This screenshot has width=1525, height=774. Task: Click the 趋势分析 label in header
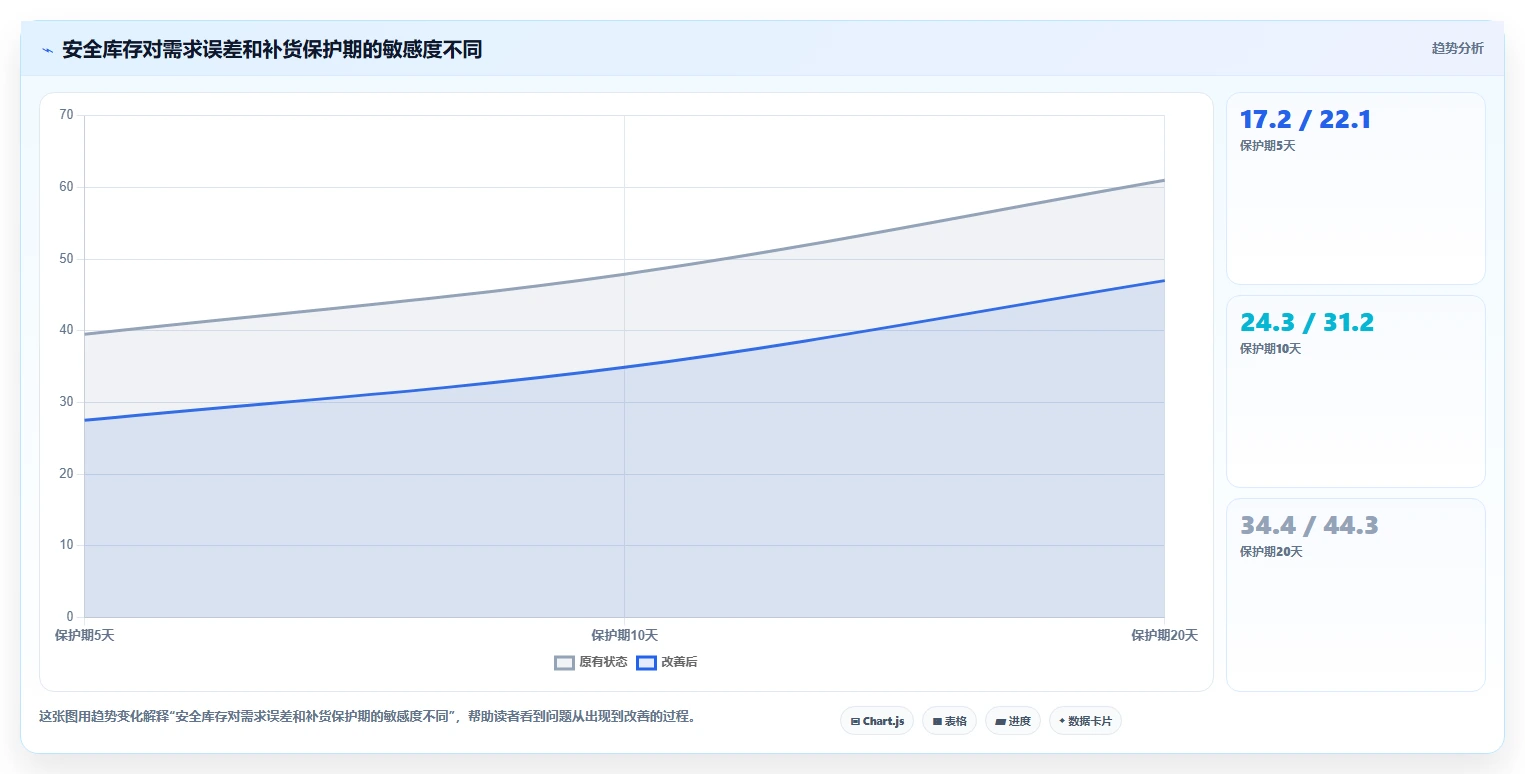point(1458,48)
